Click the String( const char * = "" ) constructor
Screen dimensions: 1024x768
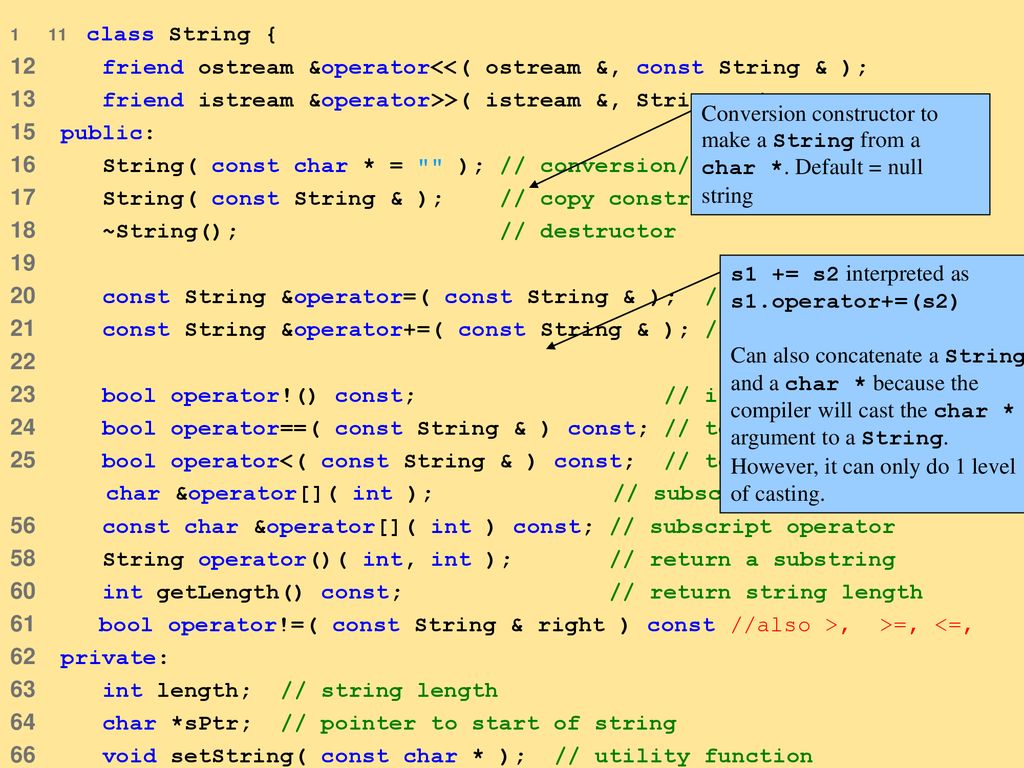tap(293, 166)
